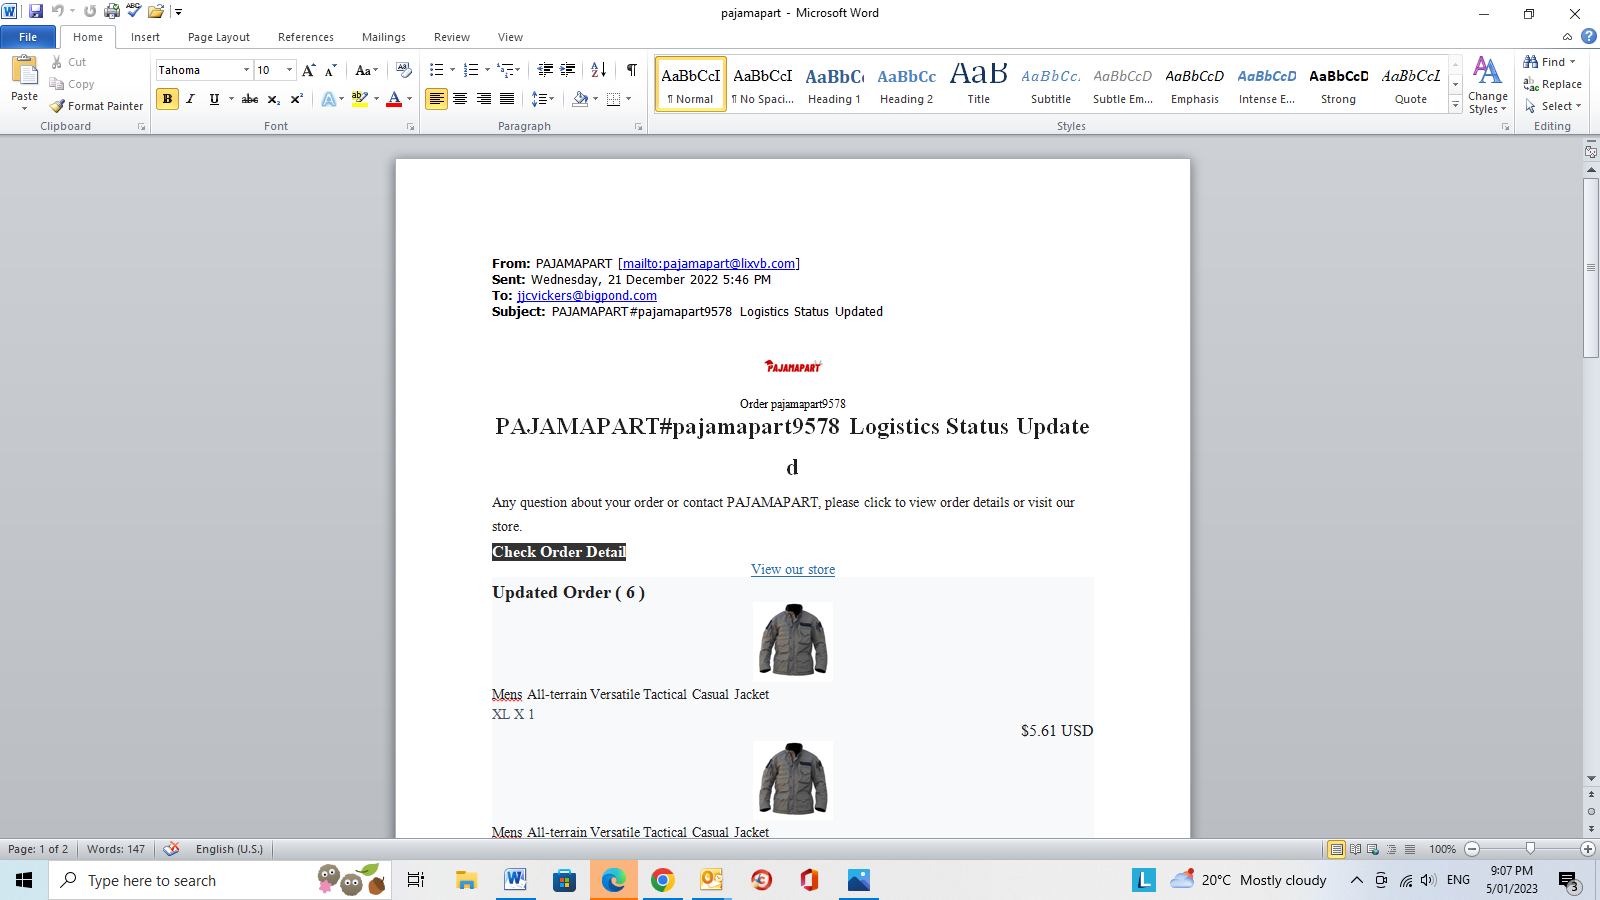1600x900 pixels.
Task: Open the line spacing dropdown
Action: click(x=543, y=99)
